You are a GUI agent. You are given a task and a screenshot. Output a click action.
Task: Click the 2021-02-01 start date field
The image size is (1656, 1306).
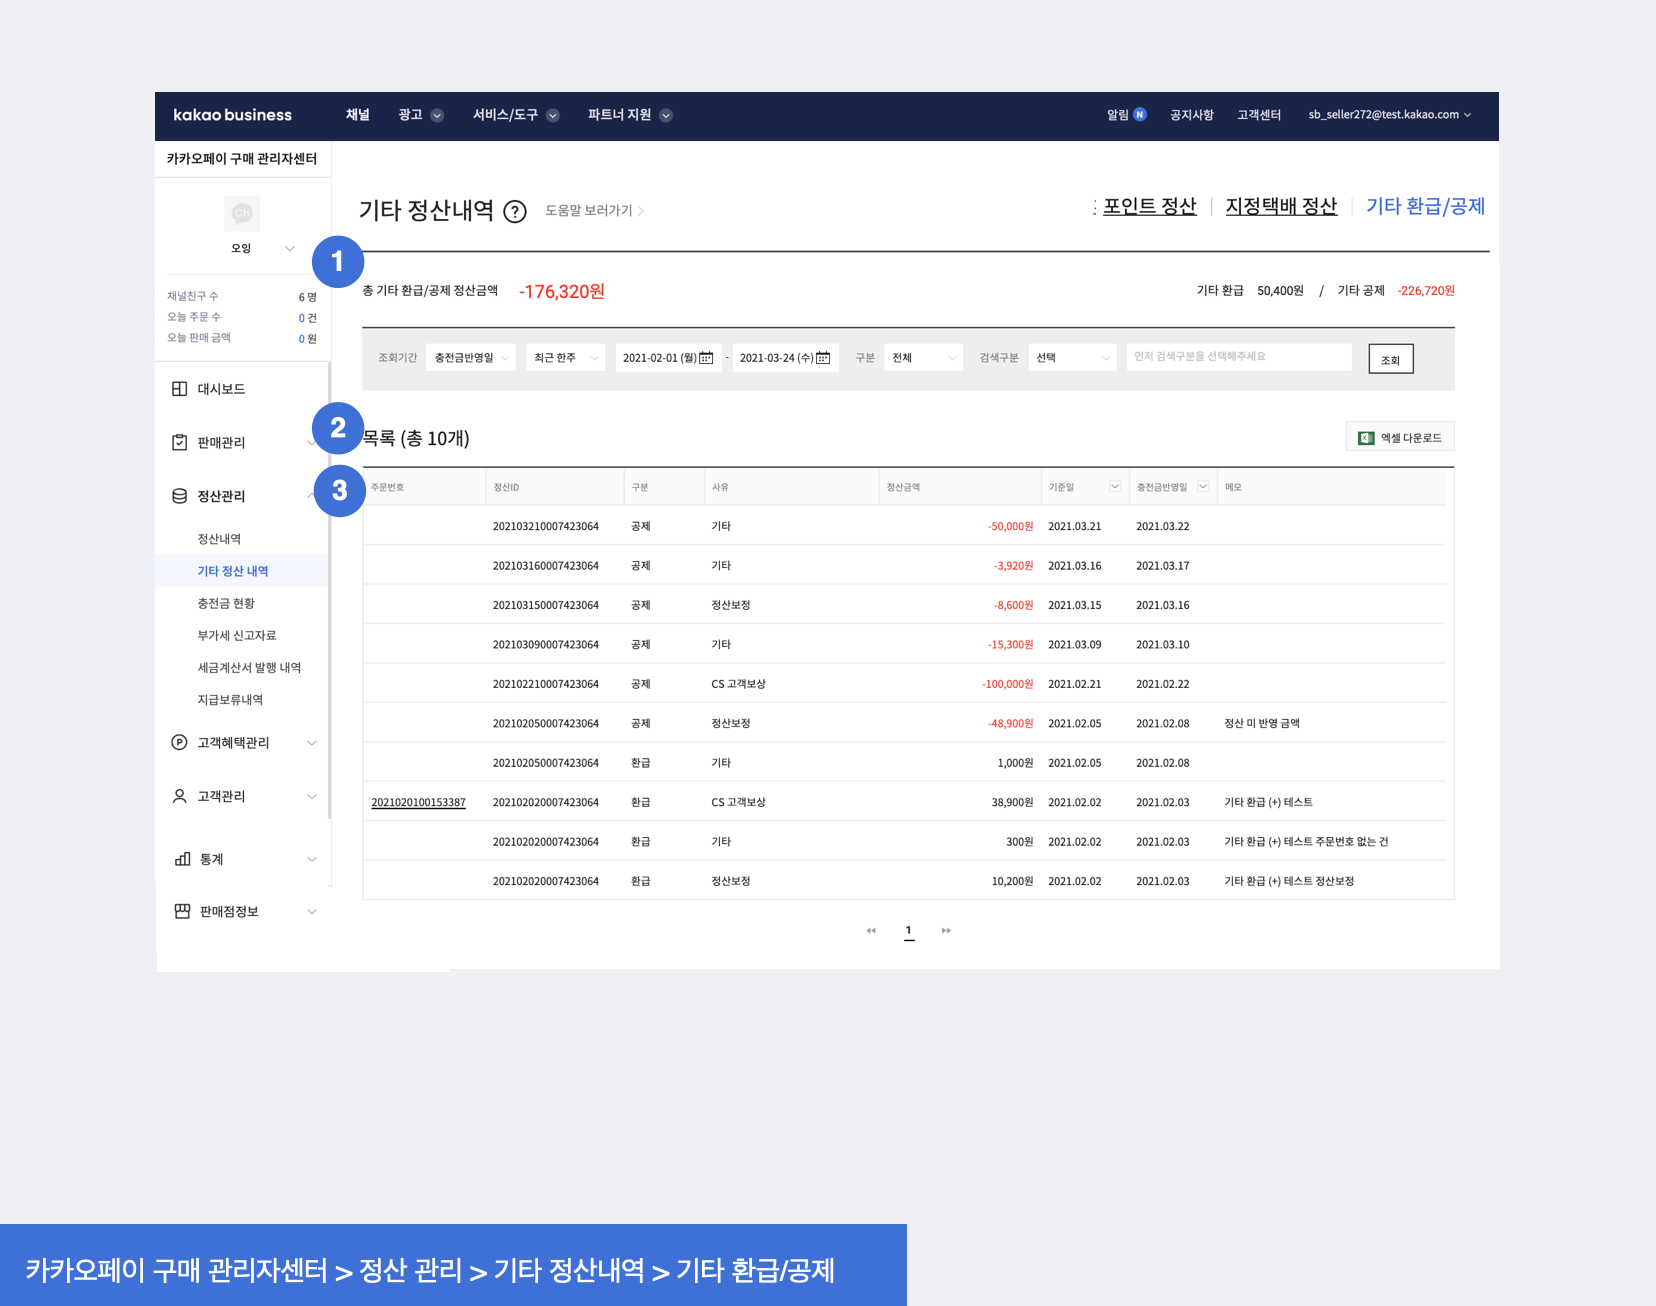(668, 358)
